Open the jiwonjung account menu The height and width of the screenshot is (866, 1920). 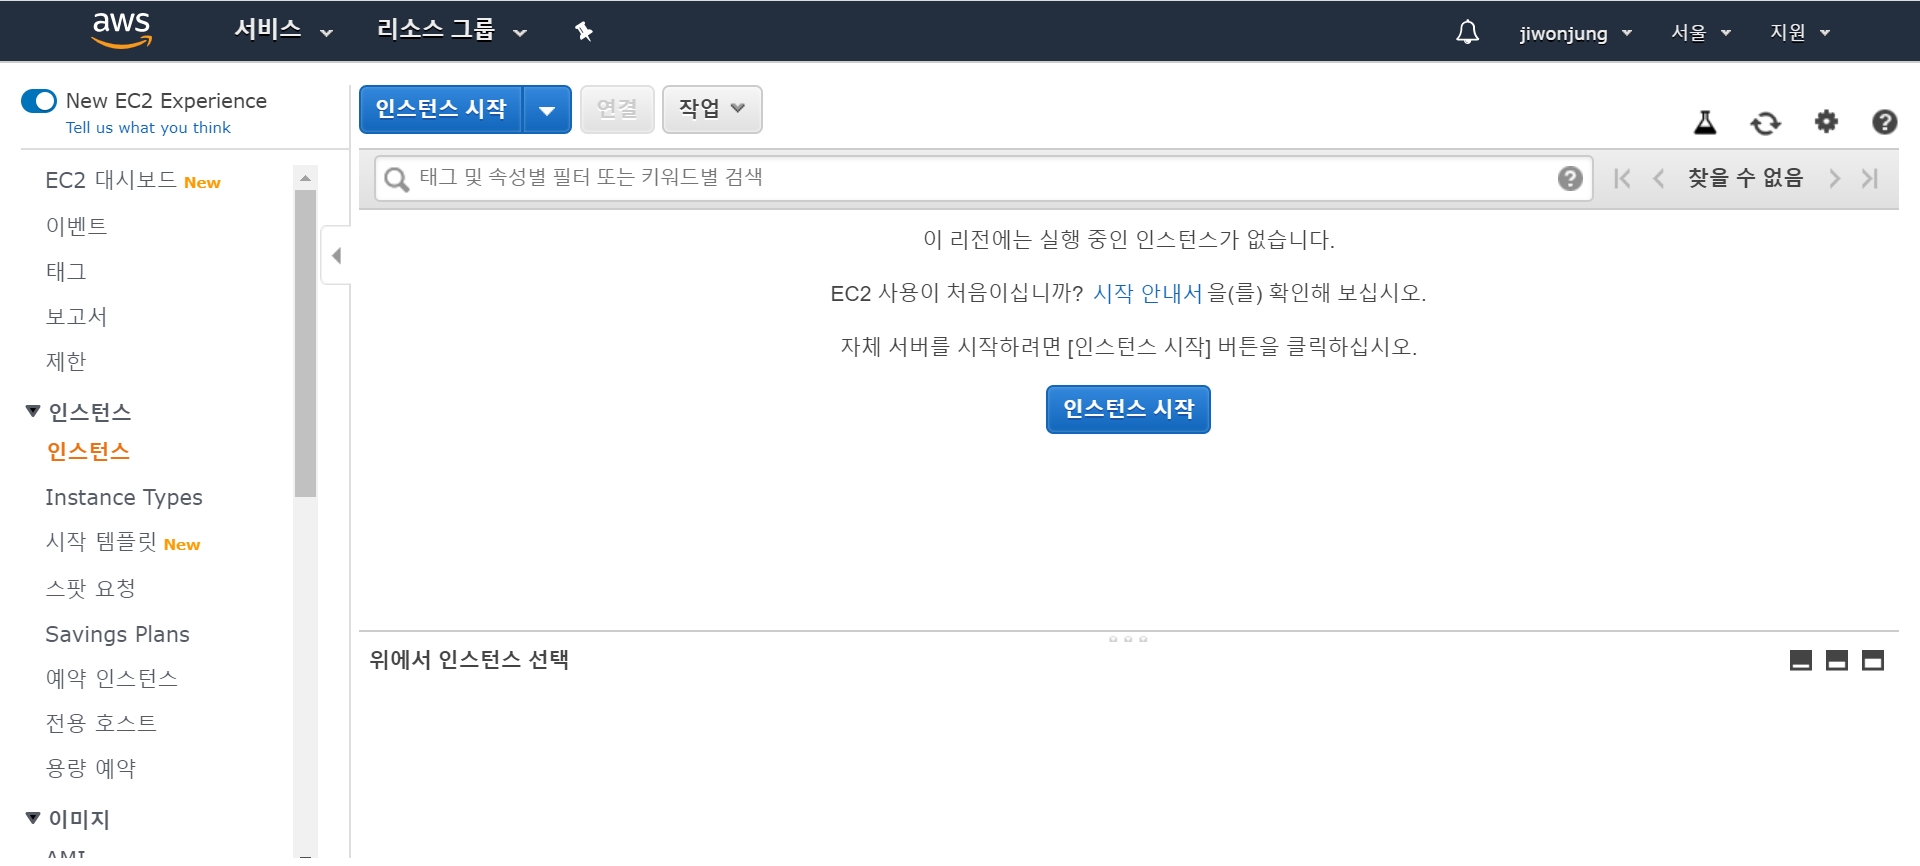point(1575,33)
